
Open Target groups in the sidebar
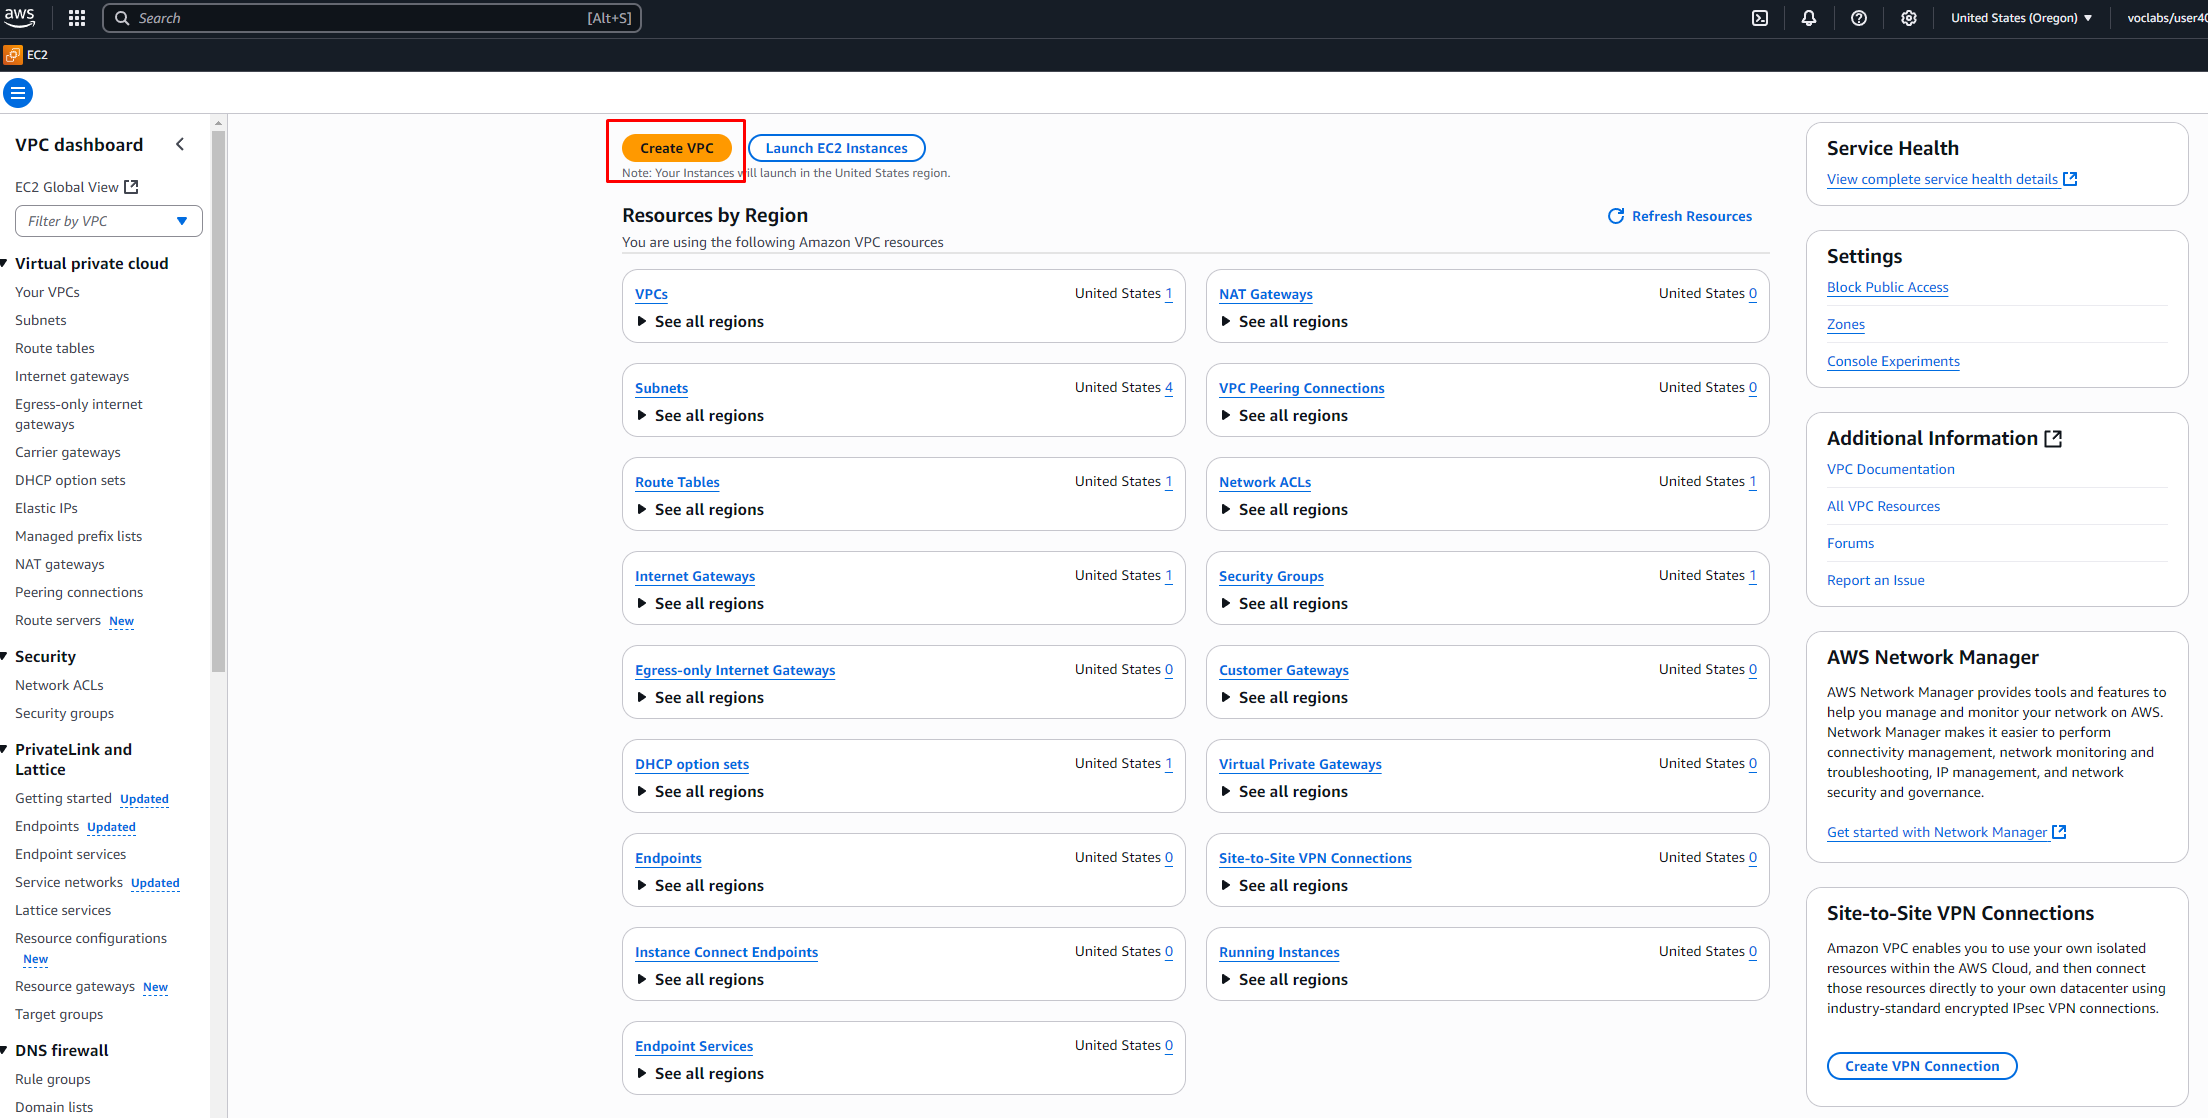point(59,1014)
